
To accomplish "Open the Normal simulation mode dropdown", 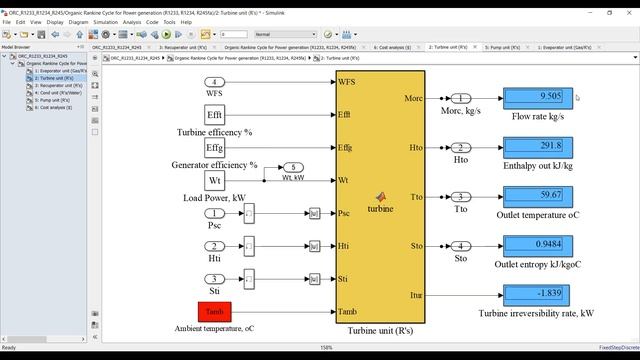I will point(285,35).
